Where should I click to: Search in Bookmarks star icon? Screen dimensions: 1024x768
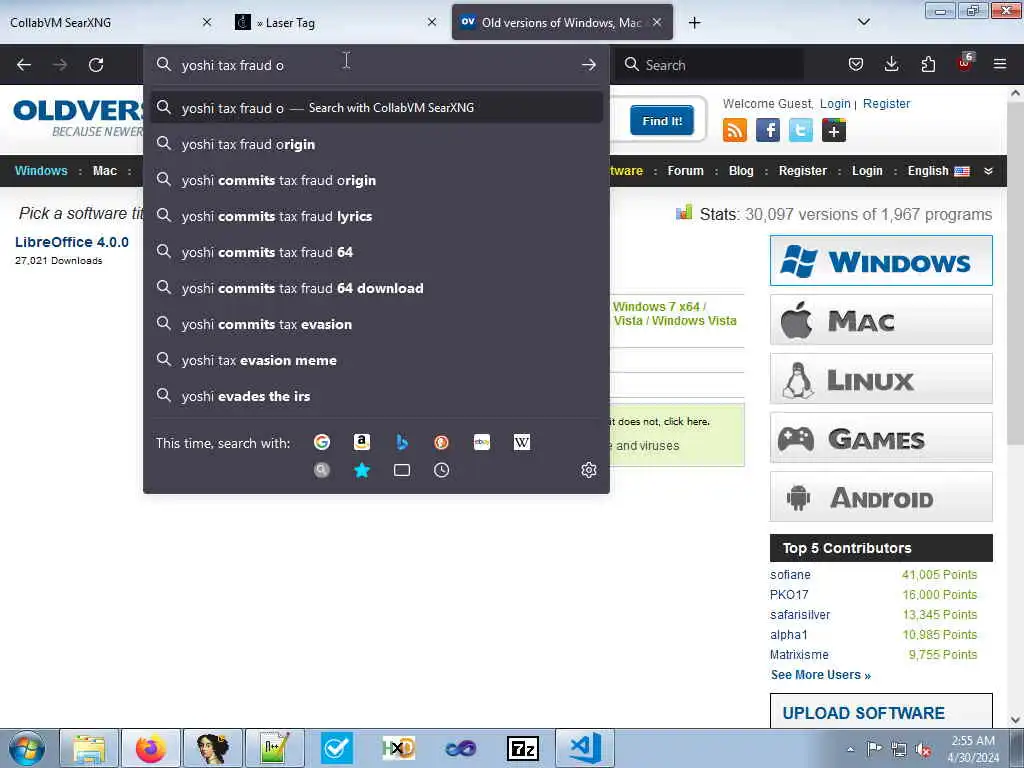pos(362,470)
